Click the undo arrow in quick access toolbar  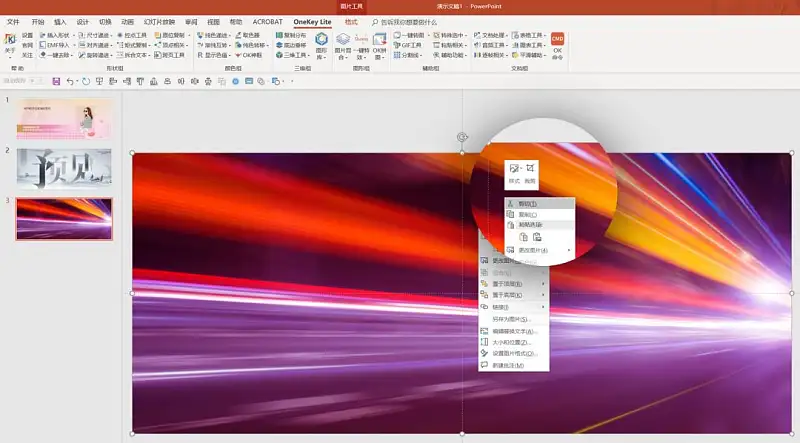70,81
